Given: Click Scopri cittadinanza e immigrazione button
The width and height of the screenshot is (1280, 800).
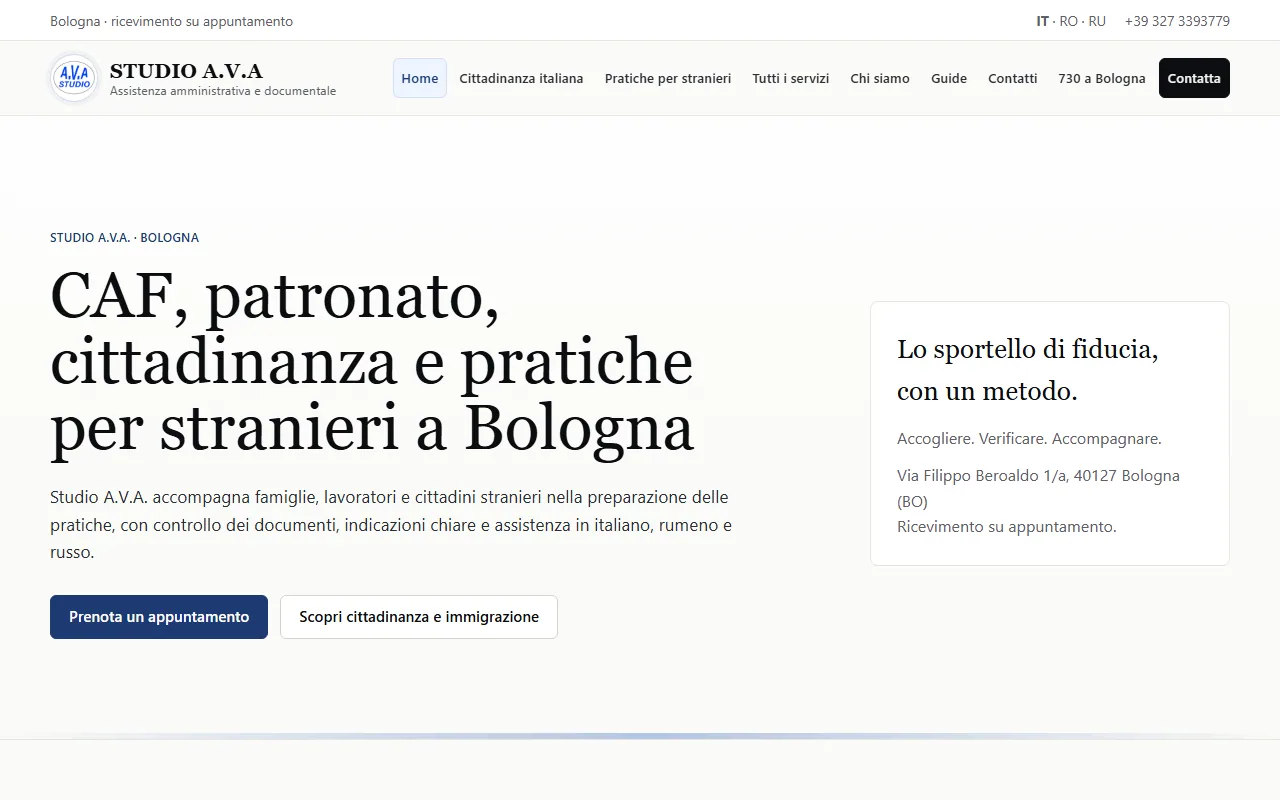Looking at the screenshot, I should pyautogui.click(x=419, y=617).
